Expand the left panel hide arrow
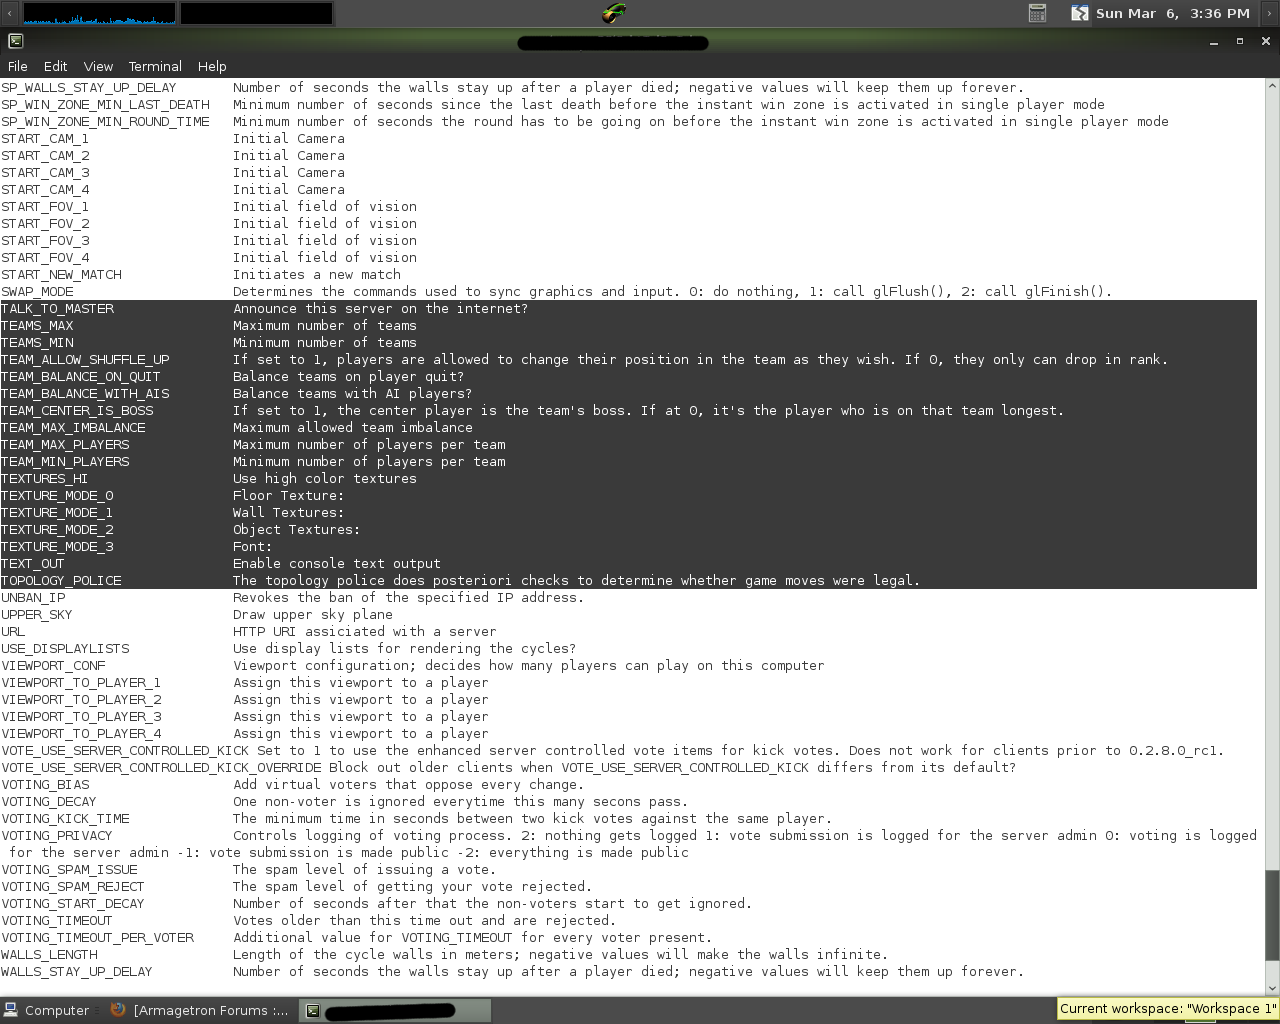The width and height of the screenshot is (1280, 1024). coord(9,13)
